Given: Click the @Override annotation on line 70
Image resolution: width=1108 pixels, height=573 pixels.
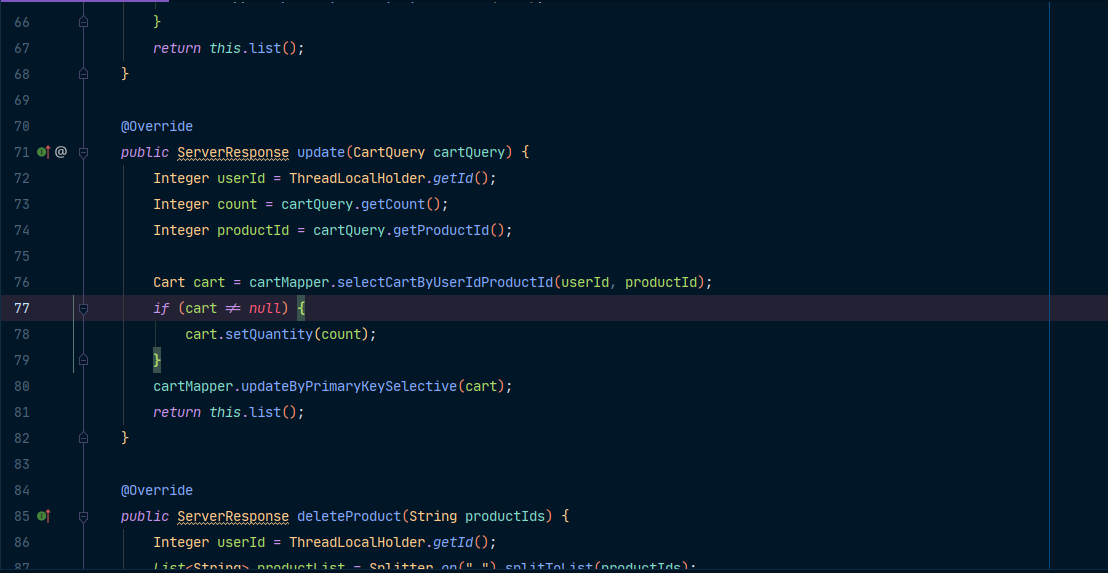Looking at the screenshot, I should pyautogui.click(x=157, y=126).
